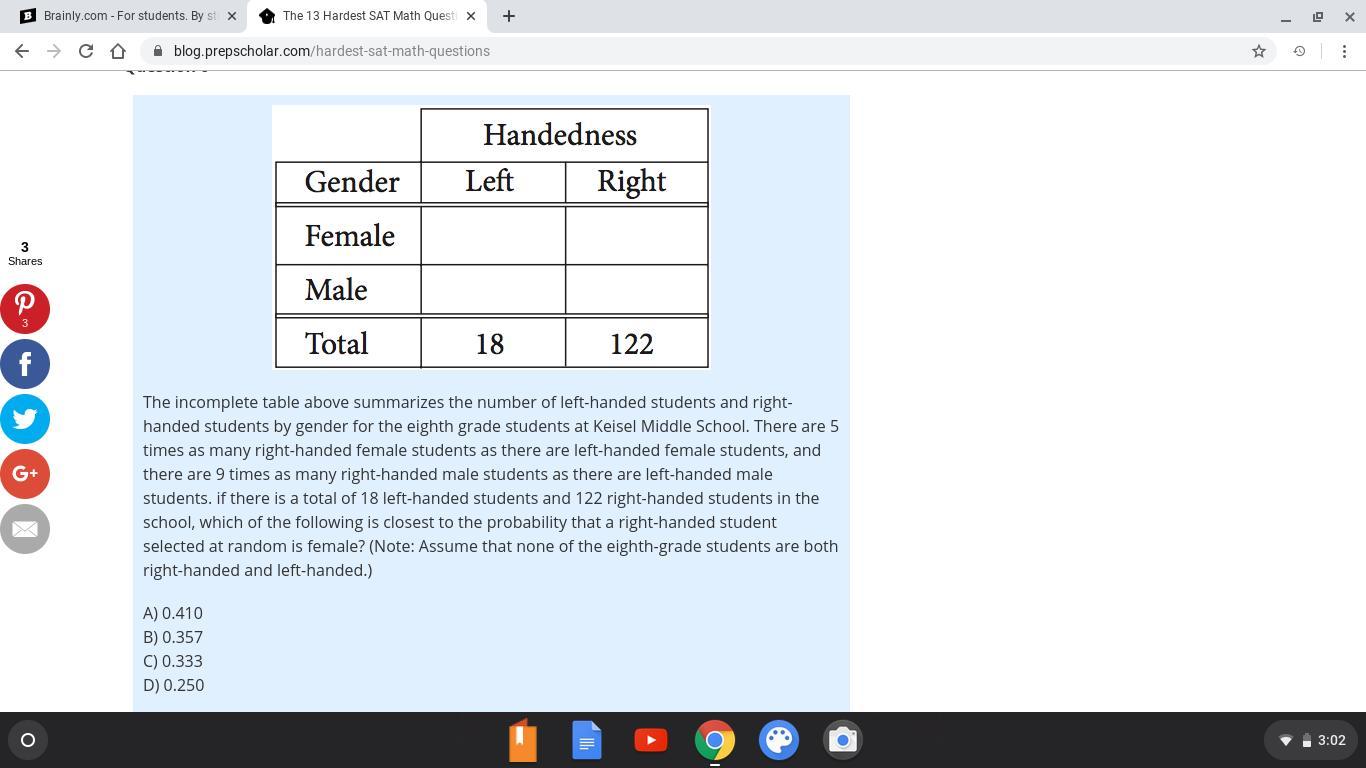Viewport: 1366px width, 768px height.
Task: Share the page by email
Action: tap(25, 528)
